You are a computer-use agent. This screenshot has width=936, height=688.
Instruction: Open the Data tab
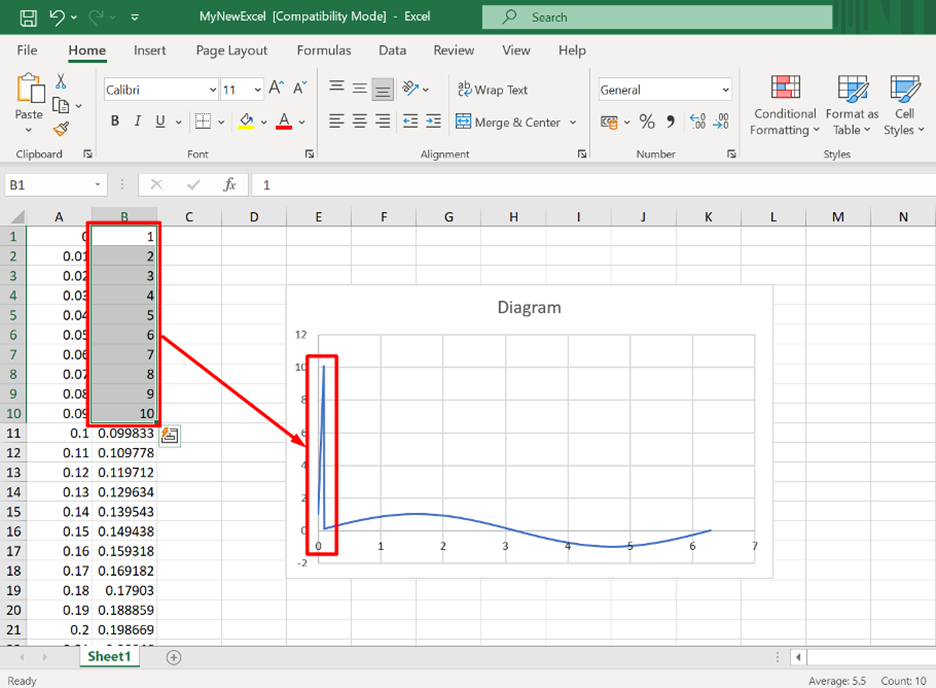click(392, 50)
